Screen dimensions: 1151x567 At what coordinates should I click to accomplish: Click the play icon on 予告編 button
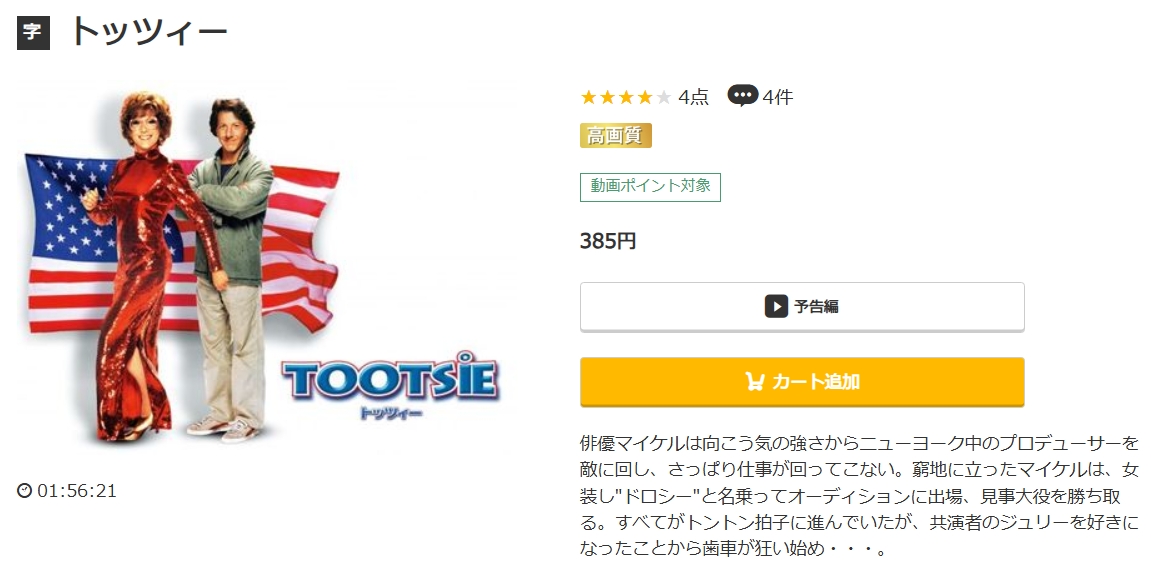tap(776, 306)
